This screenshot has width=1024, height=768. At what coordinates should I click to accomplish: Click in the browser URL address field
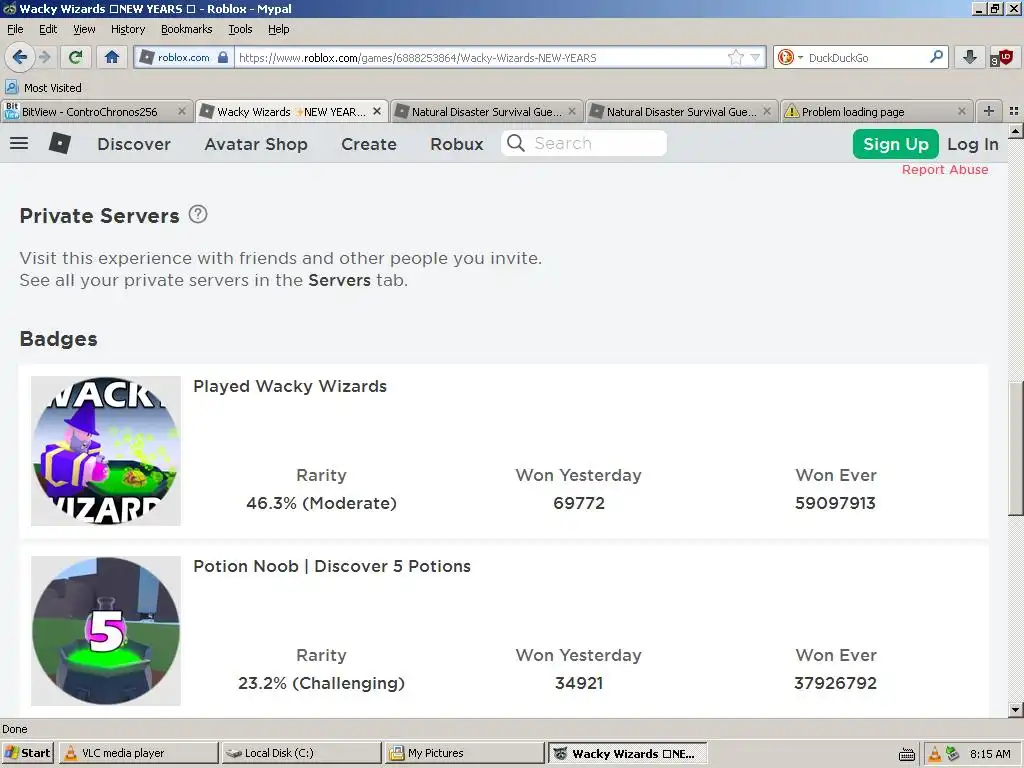pos(480,57)
